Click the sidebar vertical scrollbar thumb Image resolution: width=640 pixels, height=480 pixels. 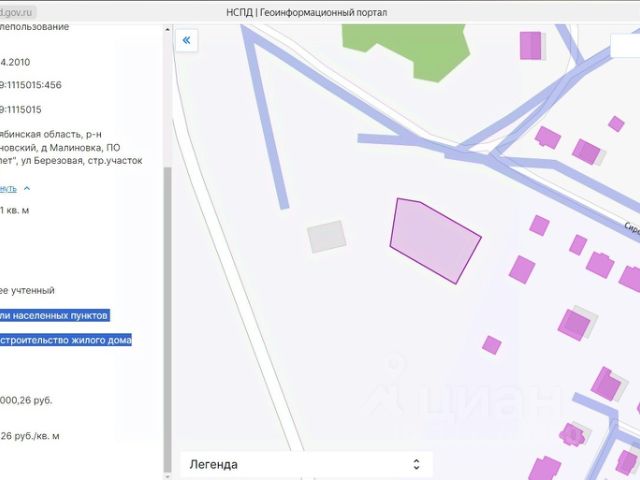167,319
